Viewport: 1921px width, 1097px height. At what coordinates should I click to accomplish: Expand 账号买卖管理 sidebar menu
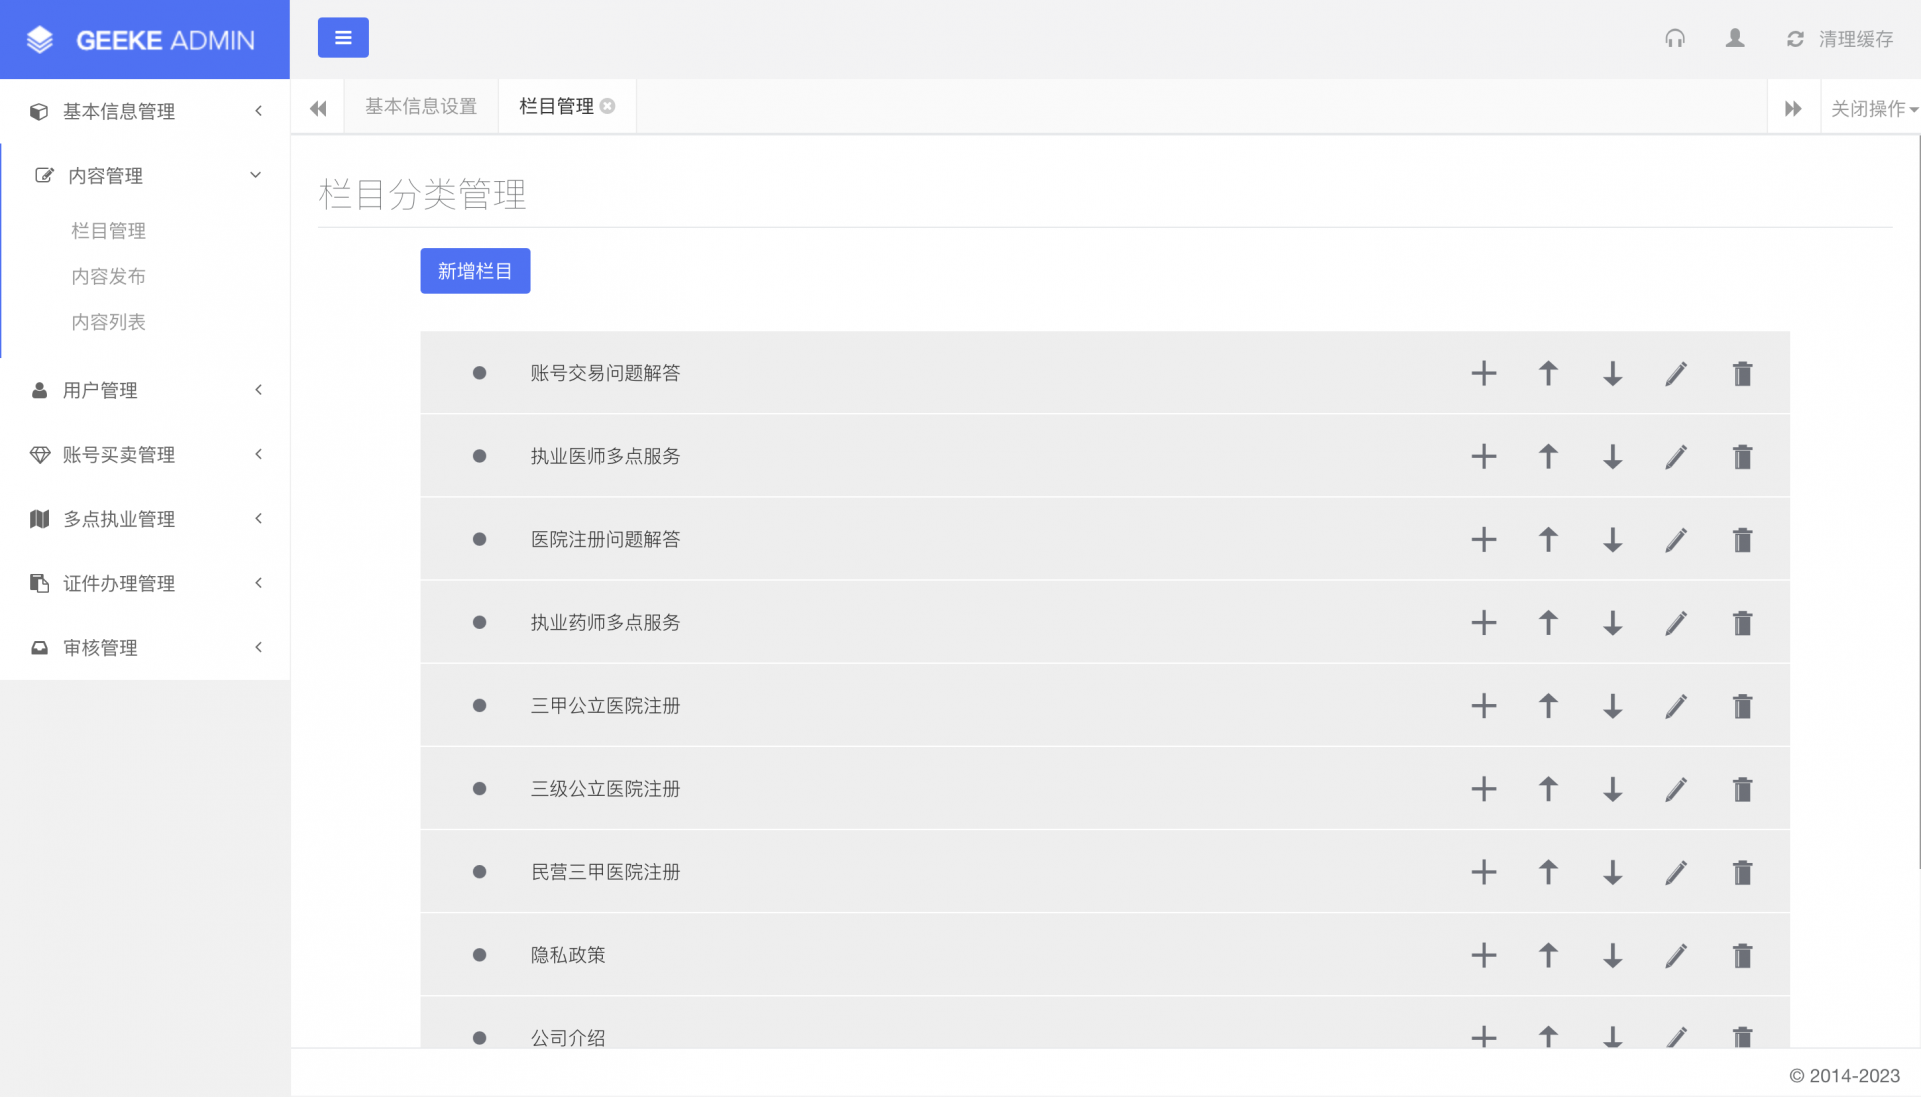tap(145, 454)
